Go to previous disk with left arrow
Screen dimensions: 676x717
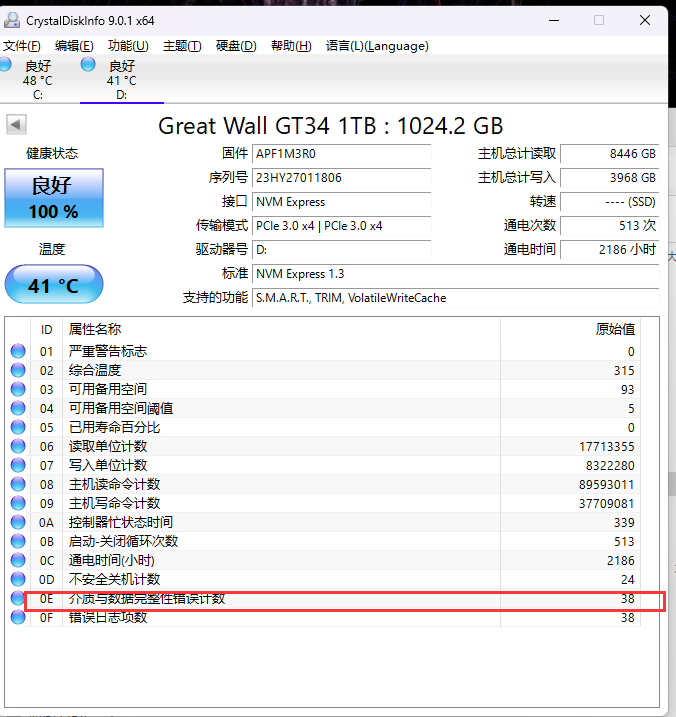pyautogui.click(x=16, y=124)
